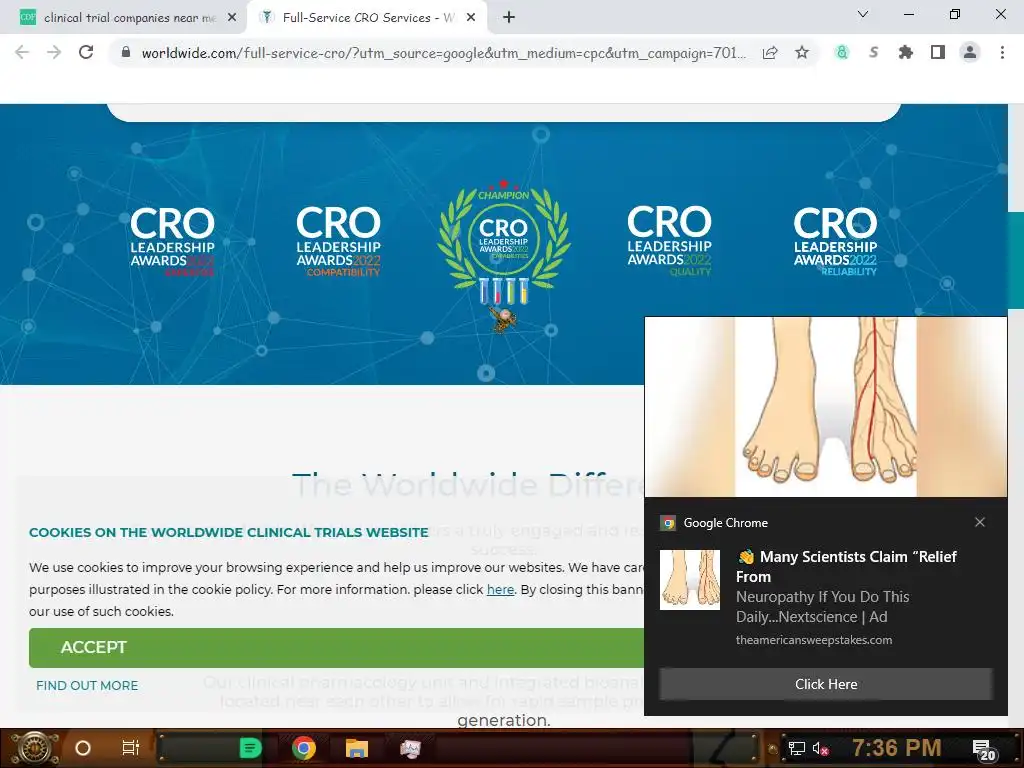Click the 'Many Scientists Claim' notification headline

tap(846, 566)
